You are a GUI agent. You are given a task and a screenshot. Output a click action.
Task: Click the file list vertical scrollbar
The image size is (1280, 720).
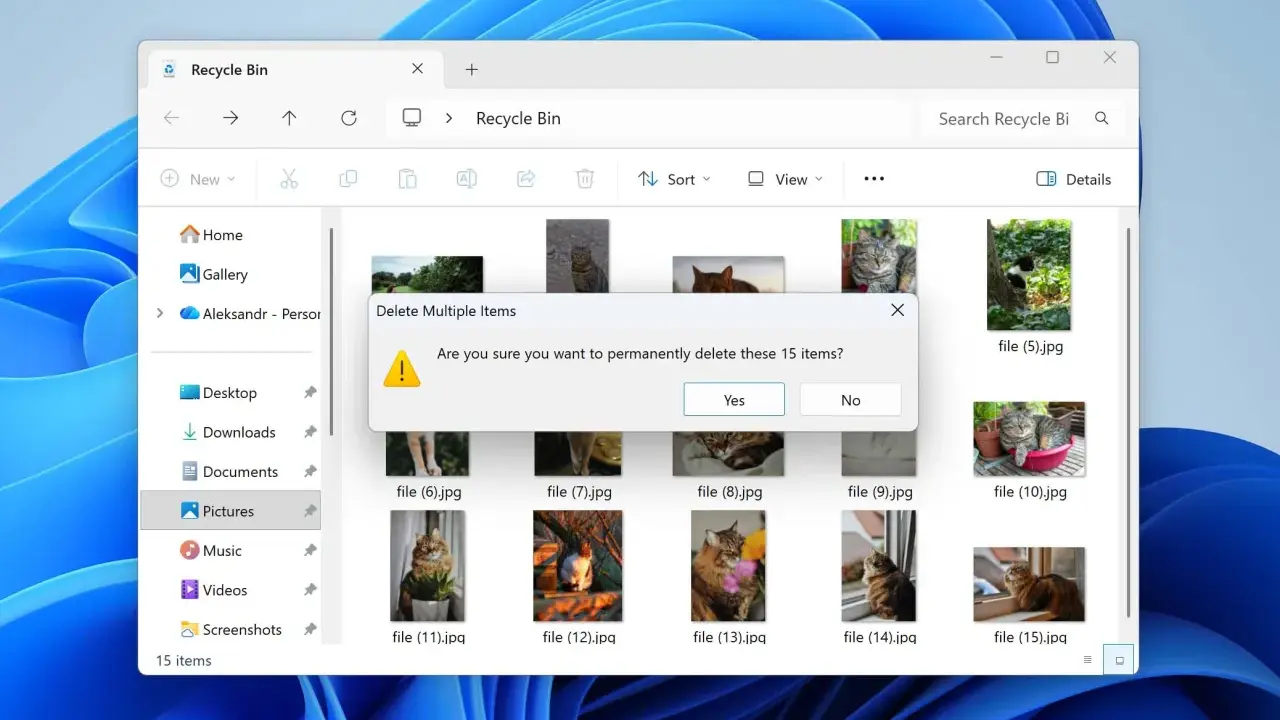pyautogui.click(x=1127, y=423)
